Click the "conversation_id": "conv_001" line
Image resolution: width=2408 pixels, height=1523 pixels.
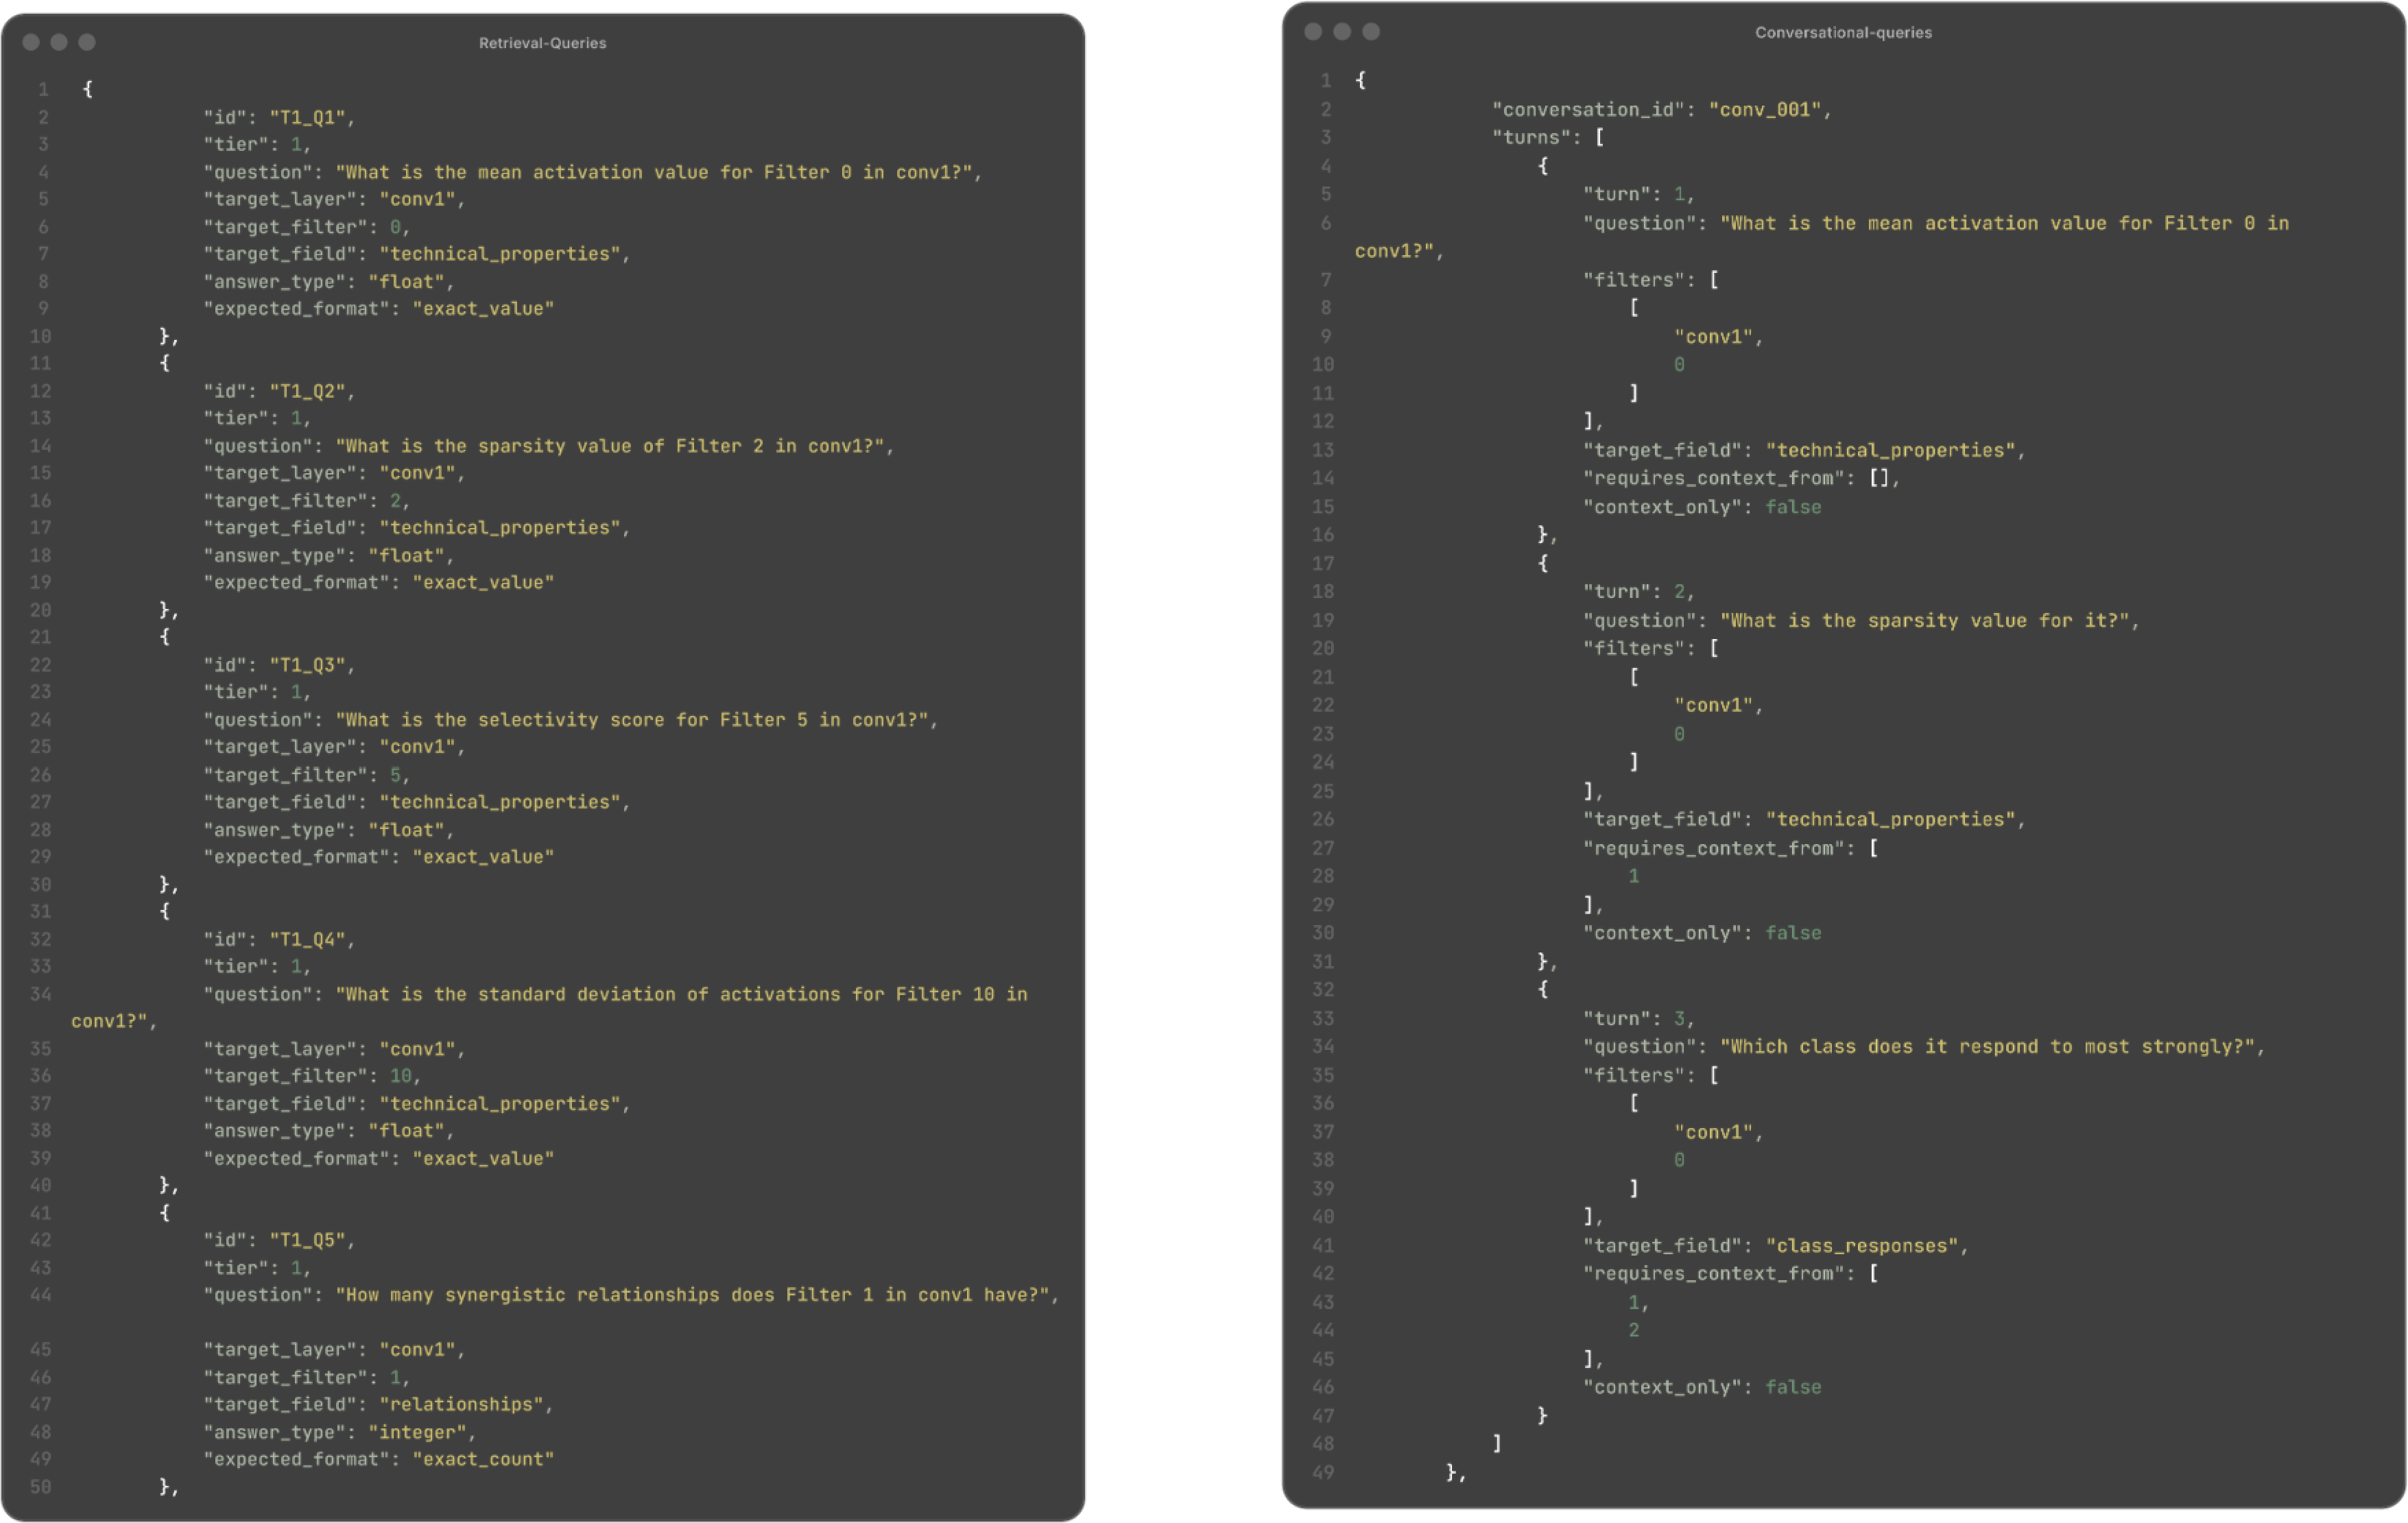(x=1662, y=109)
